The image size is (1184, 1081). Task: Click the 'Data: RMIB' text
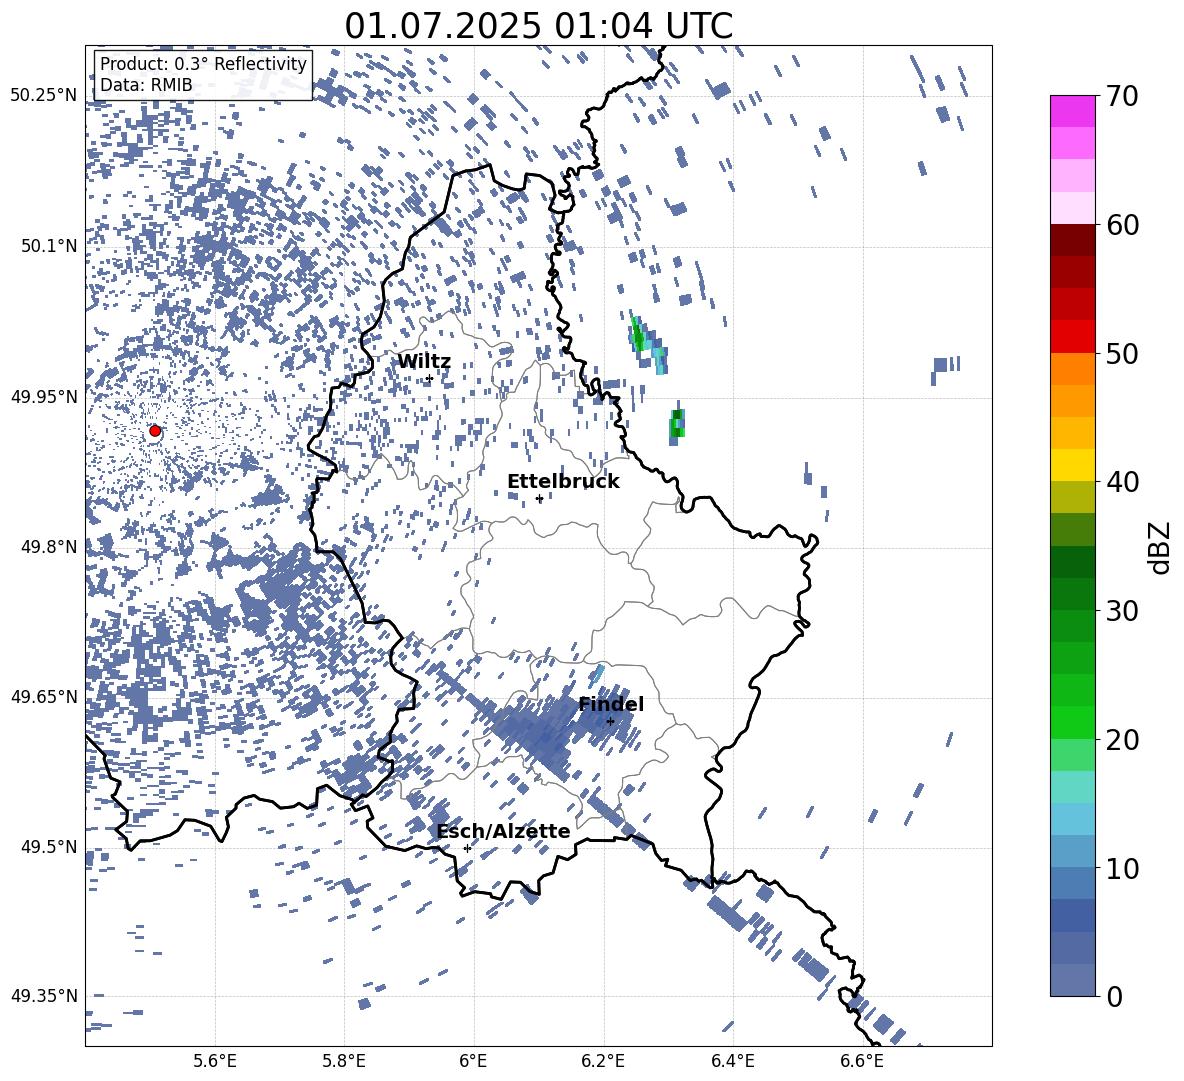coord(146,85)
